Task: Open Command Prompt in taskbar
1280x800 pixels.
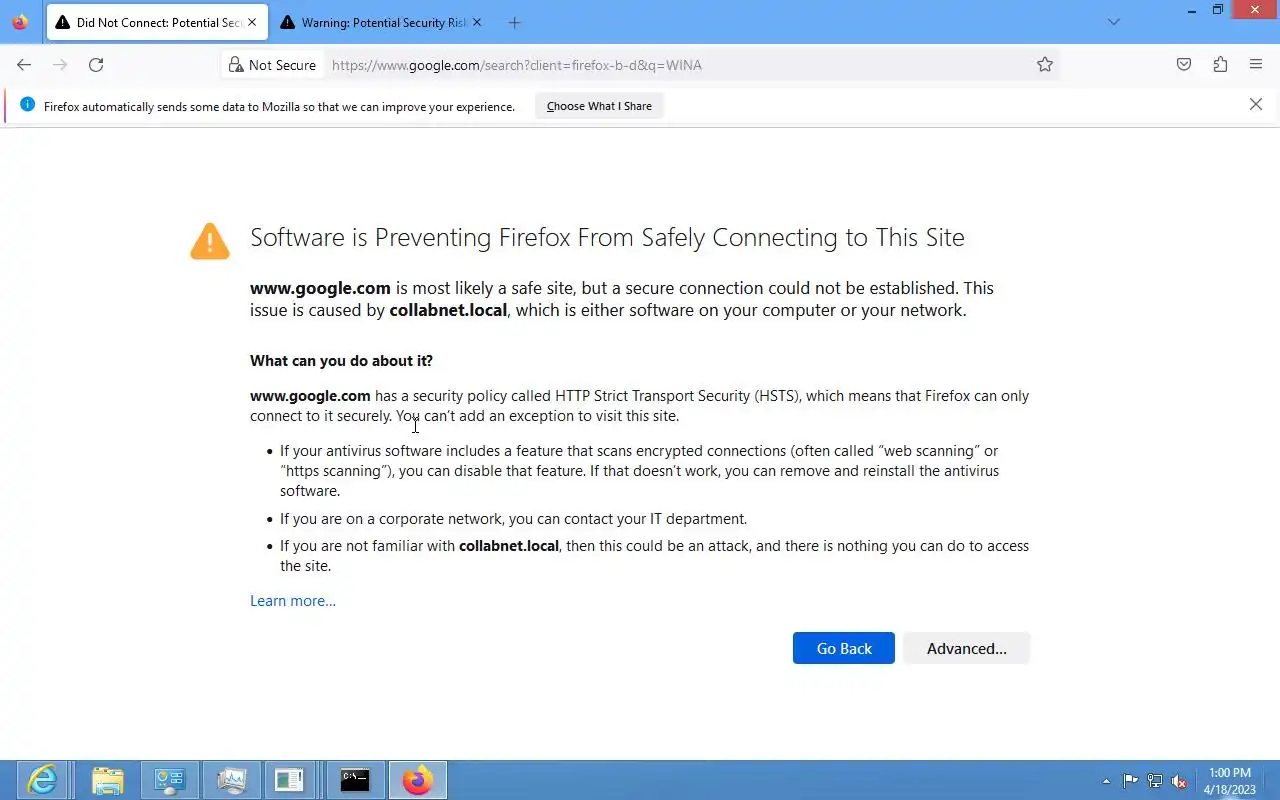Action: tap(355, 780)
